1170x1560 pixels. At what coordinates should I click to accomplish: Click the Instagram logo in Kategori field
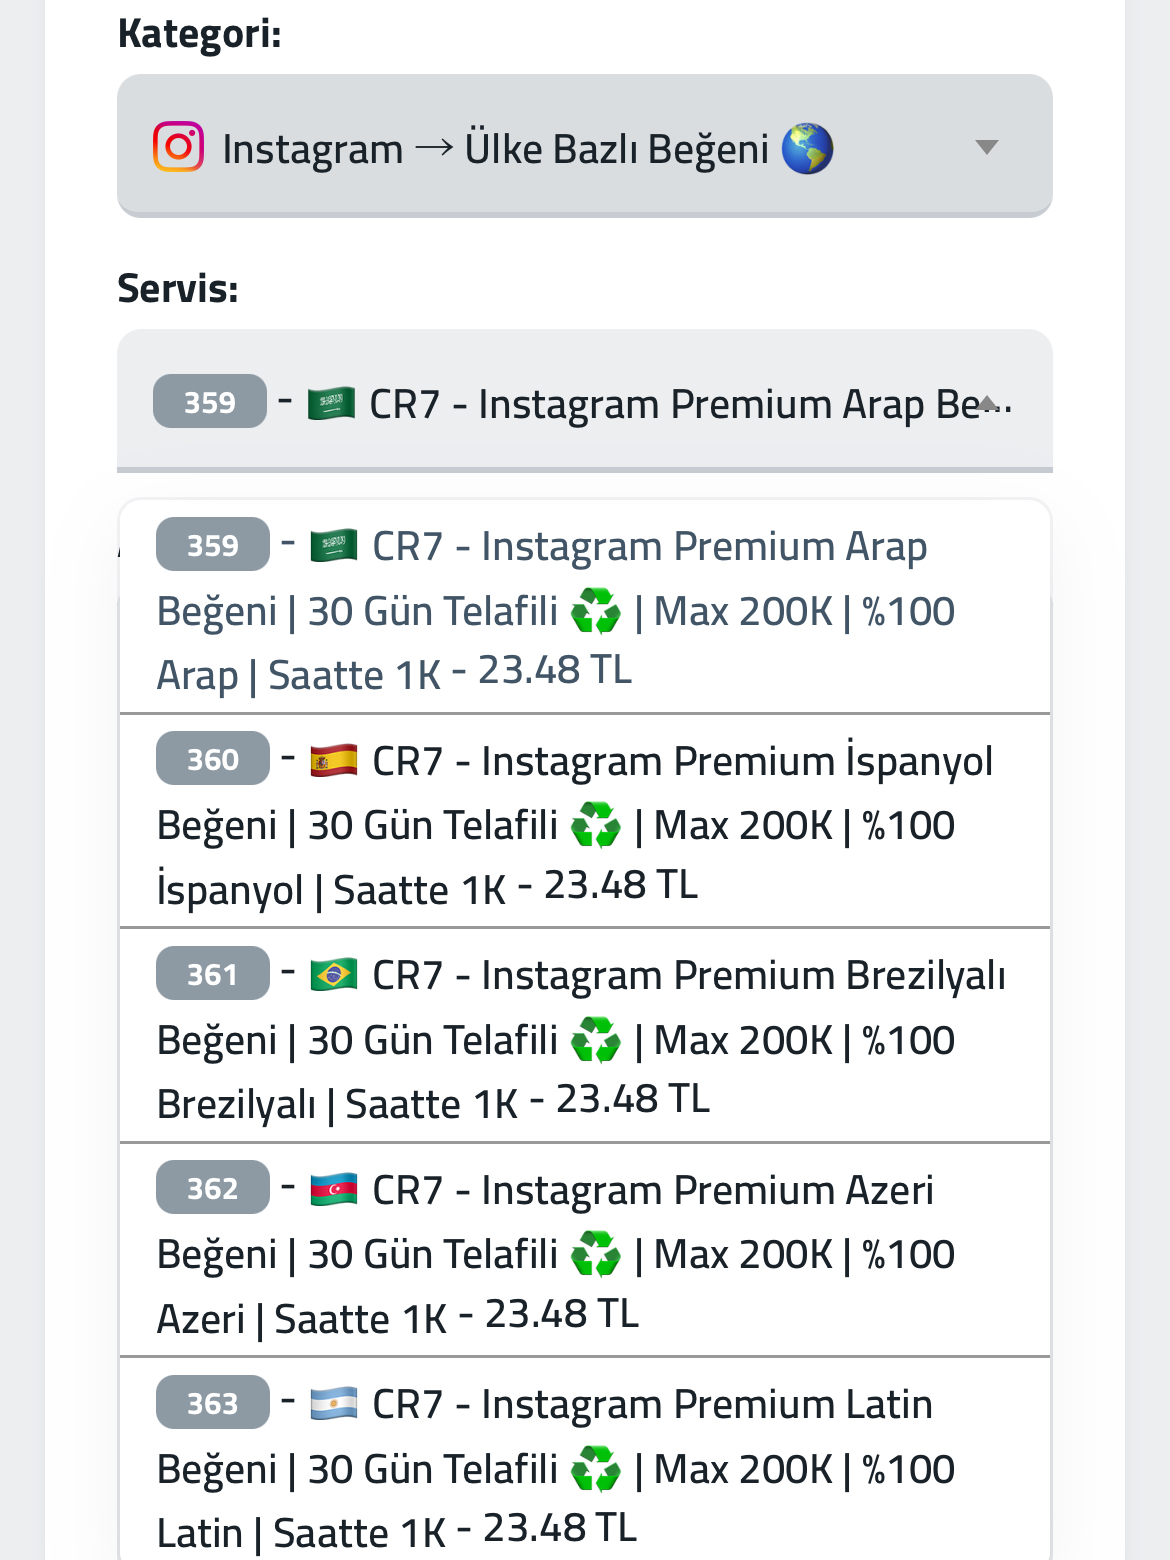coord(179,147)
